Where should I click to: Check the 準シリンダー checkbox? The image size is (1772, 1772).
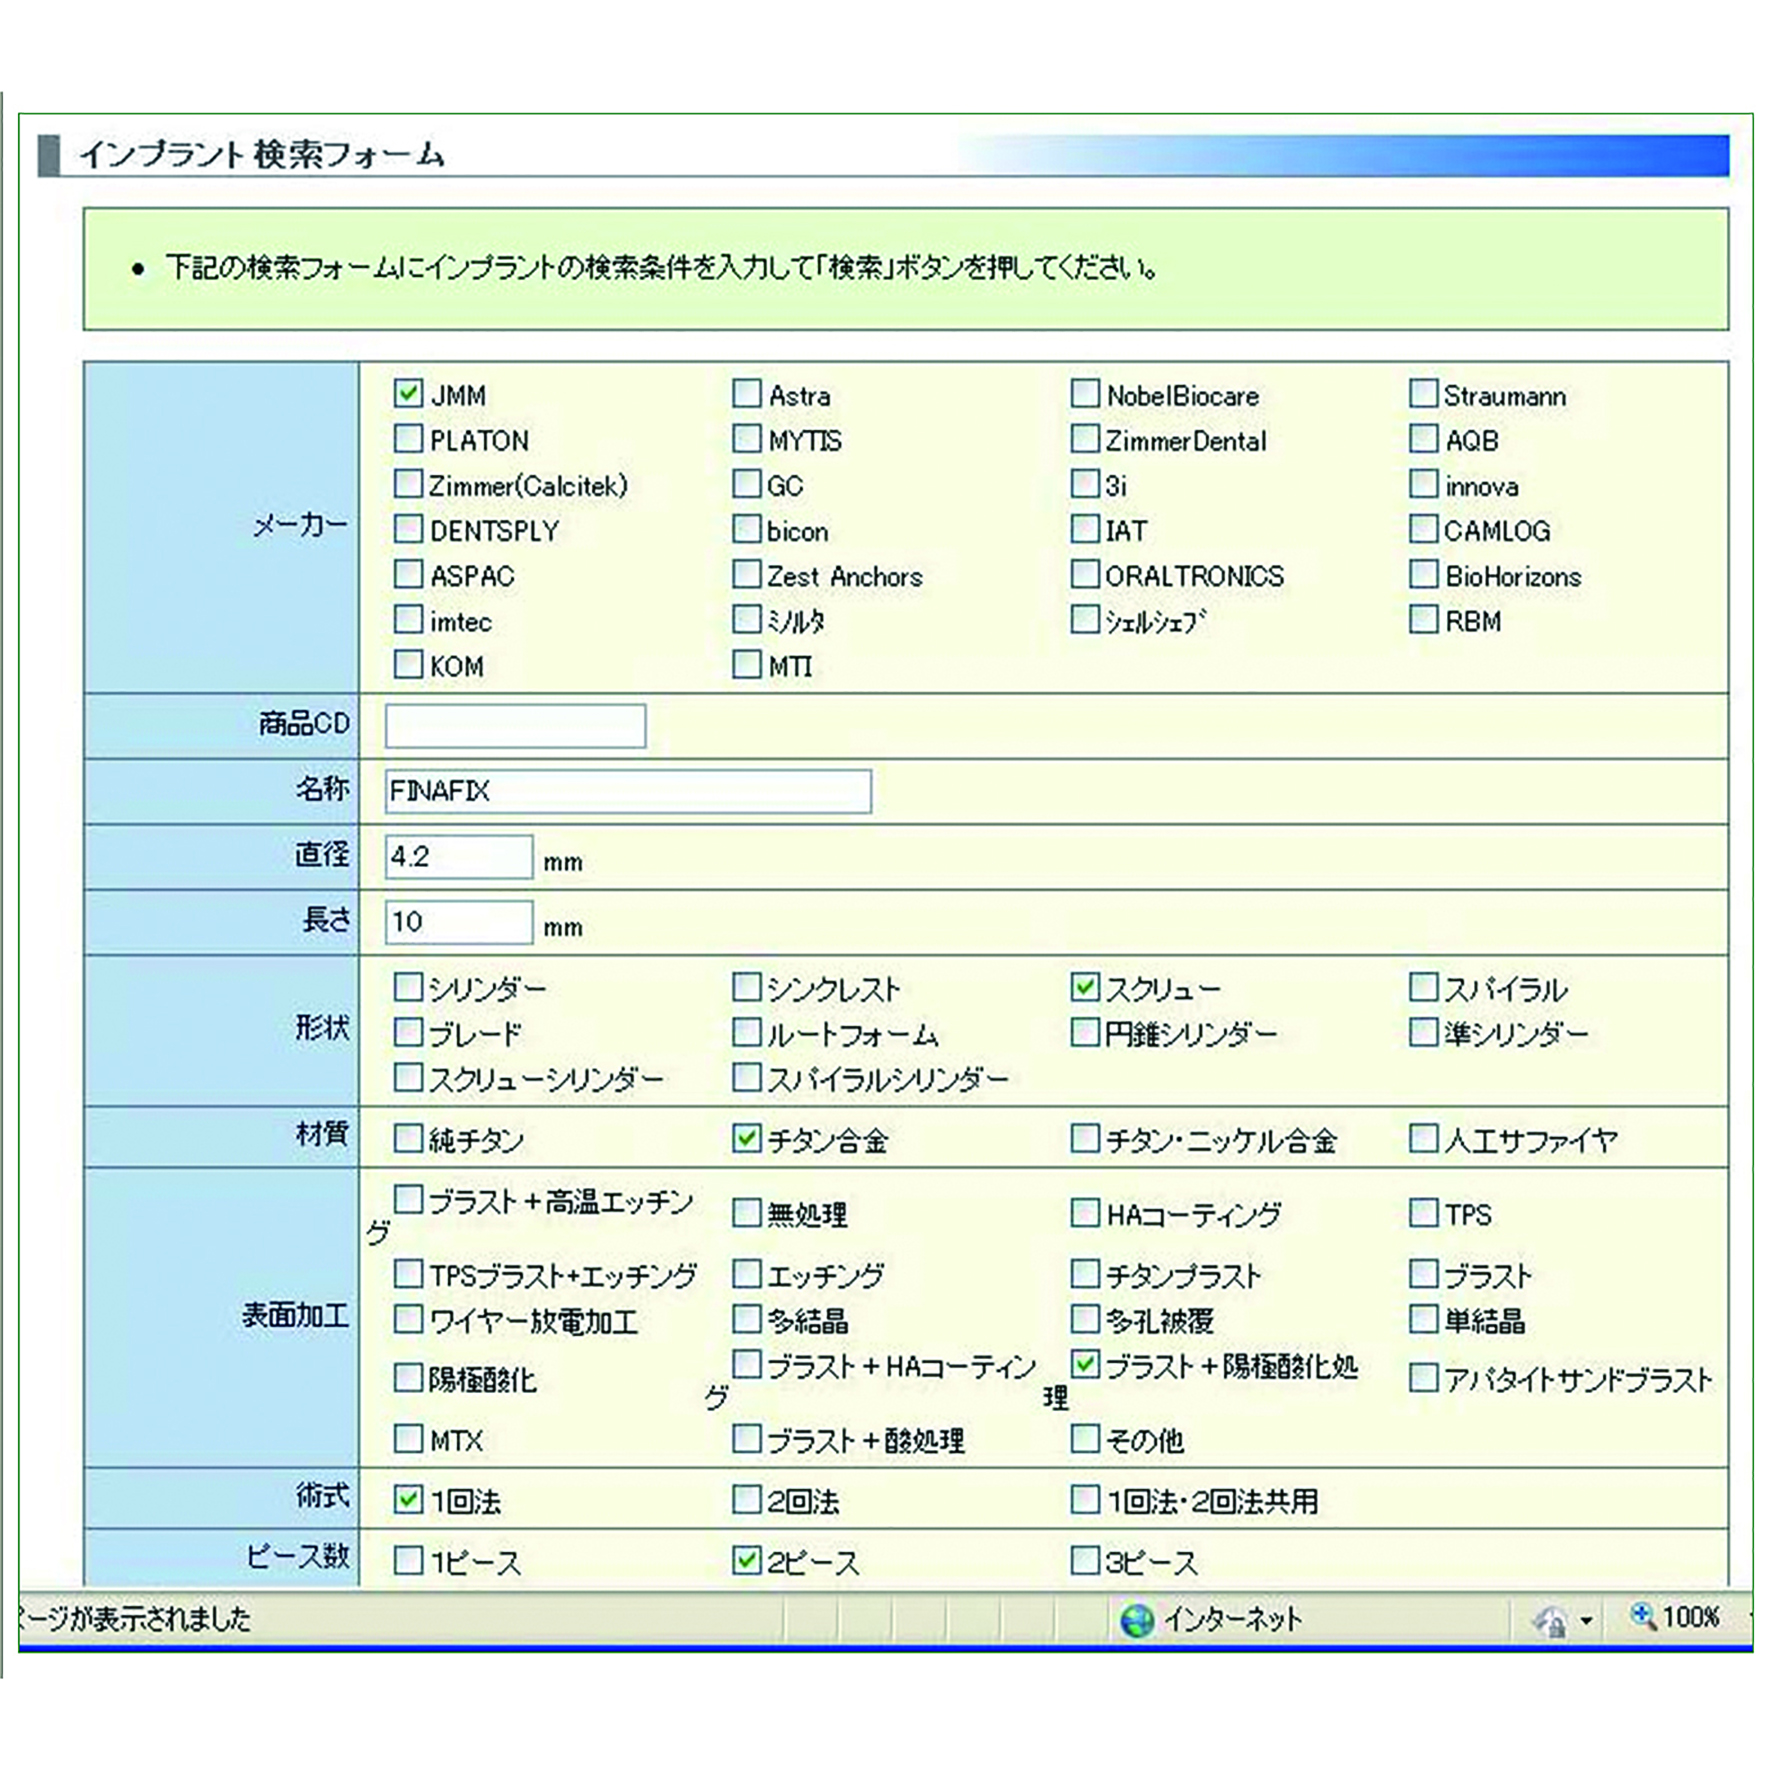tap(1423, 1032)
